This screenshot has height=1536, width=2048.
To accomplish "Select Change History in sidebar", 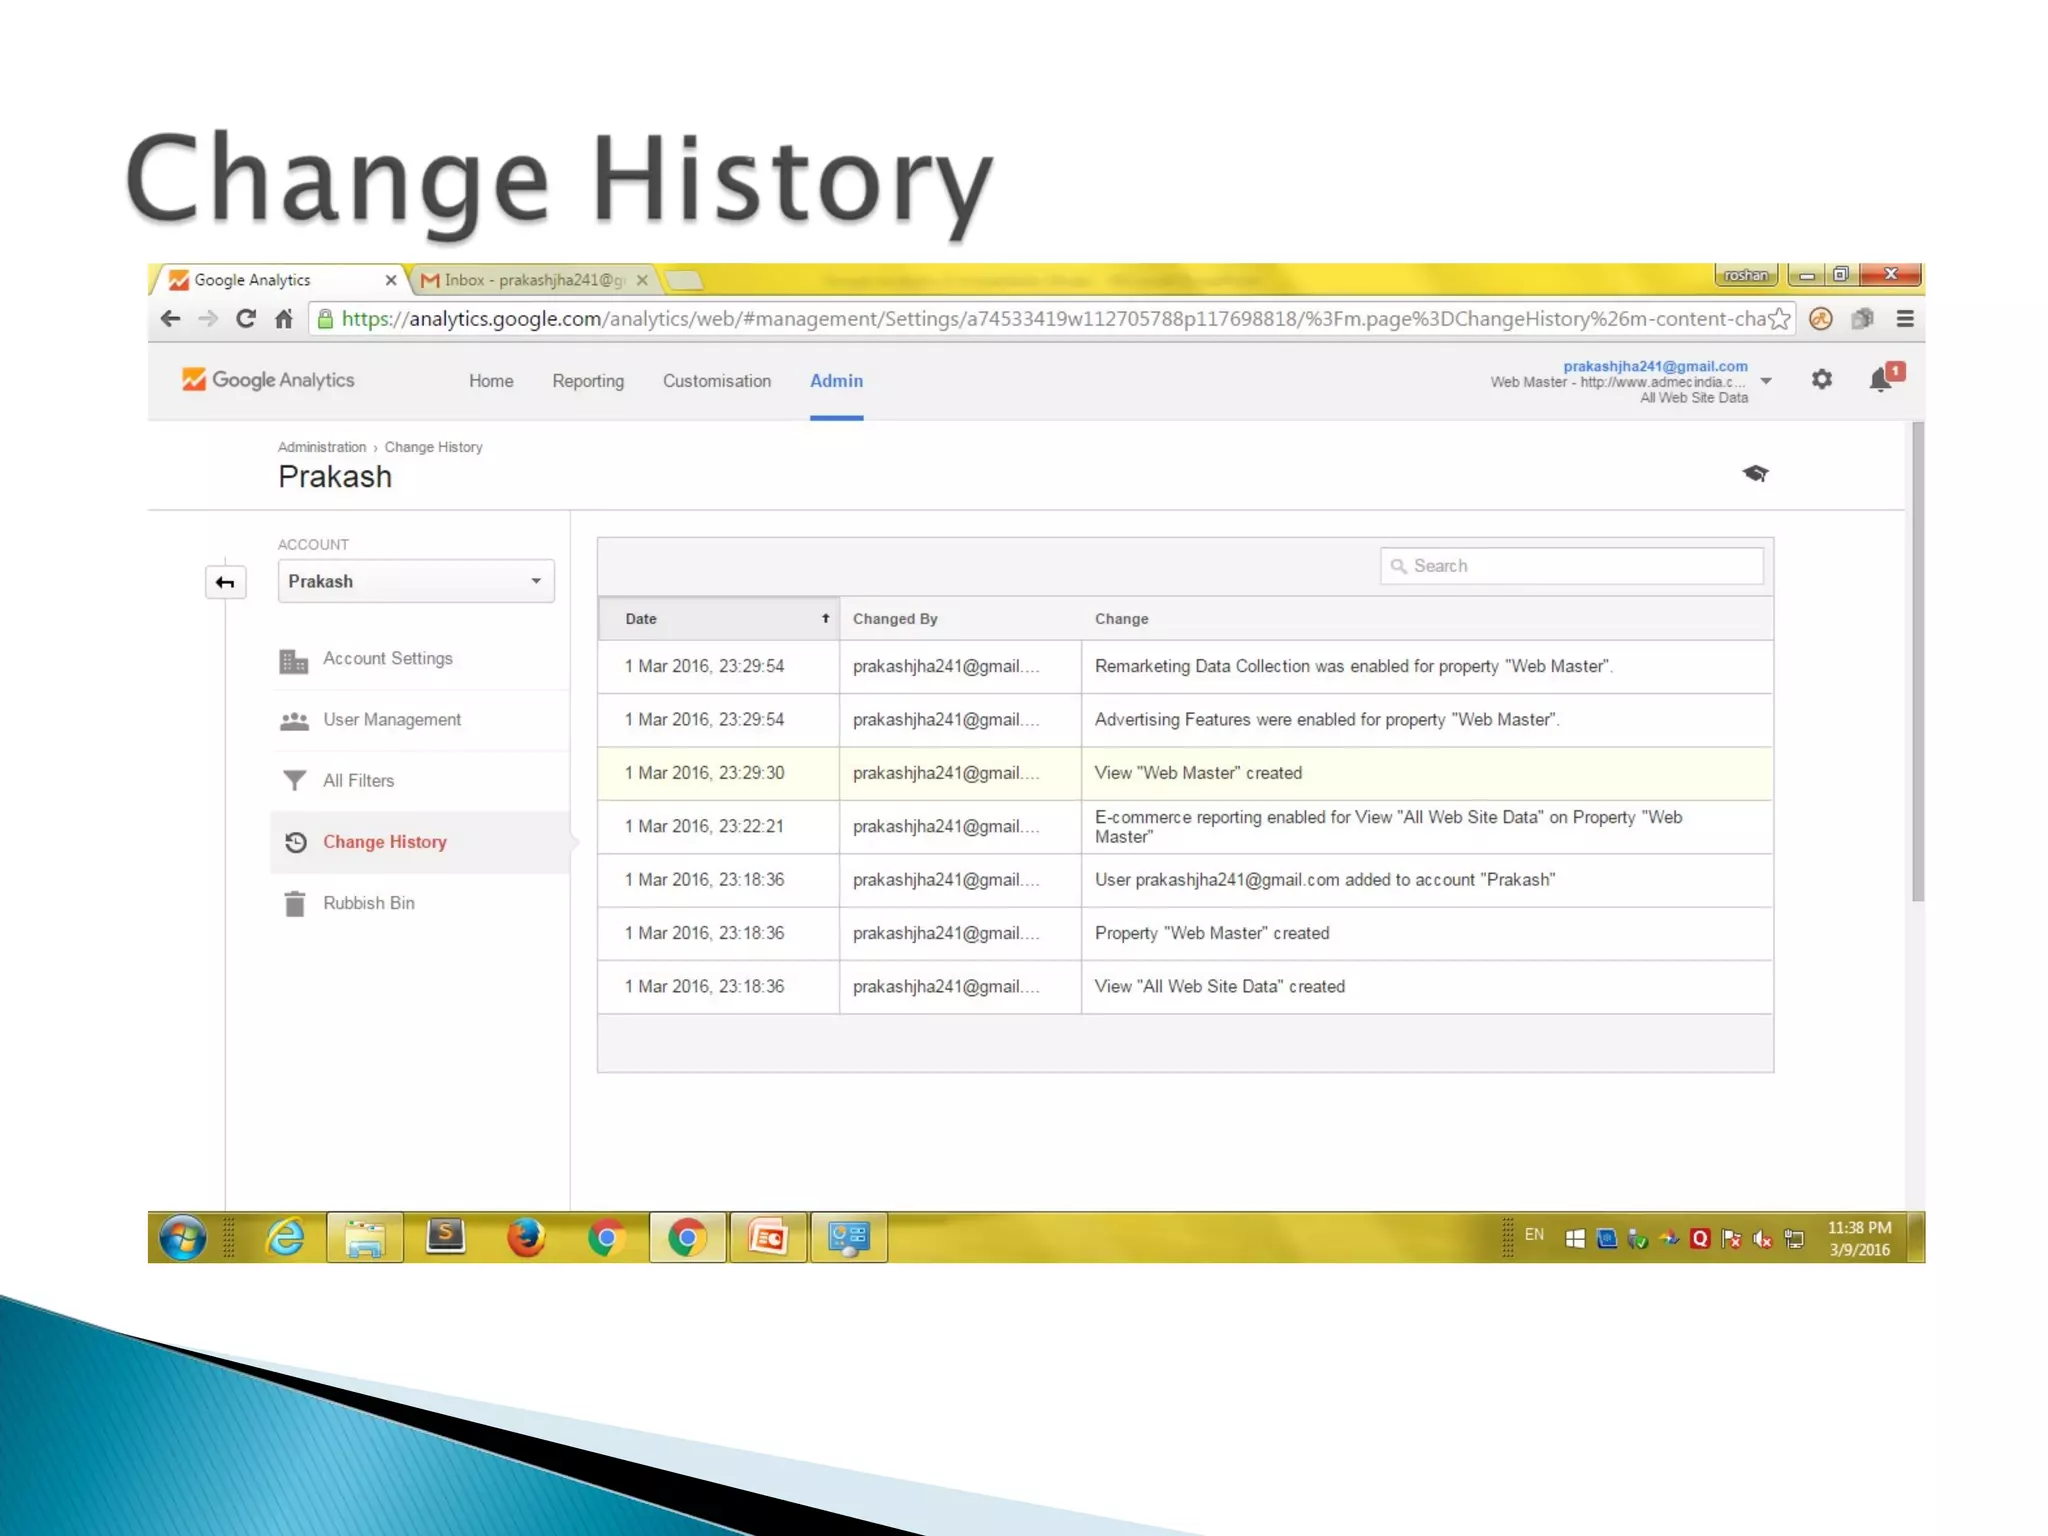I will point(384,842).
